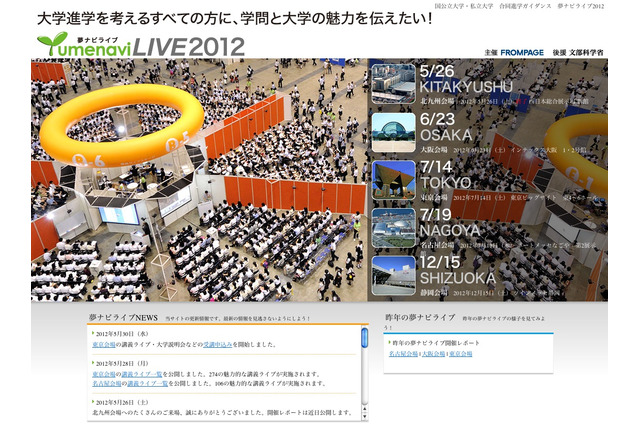The image size is (640, 426).
Task: Click the page tagline headline text
Action: (x=235, y=19)
